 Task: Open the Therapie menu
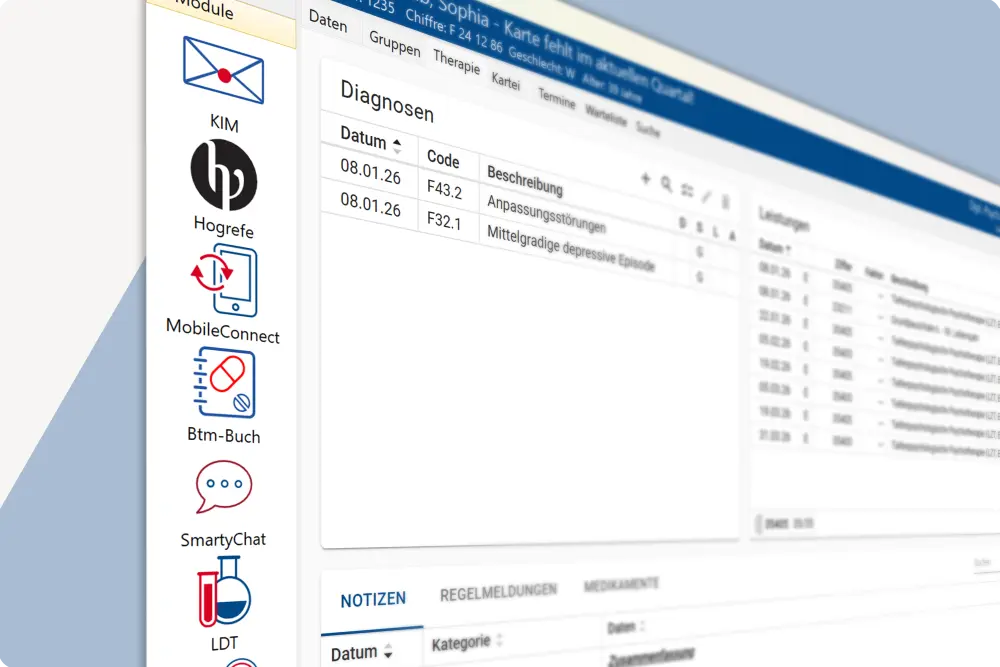[x=457, y=62]
